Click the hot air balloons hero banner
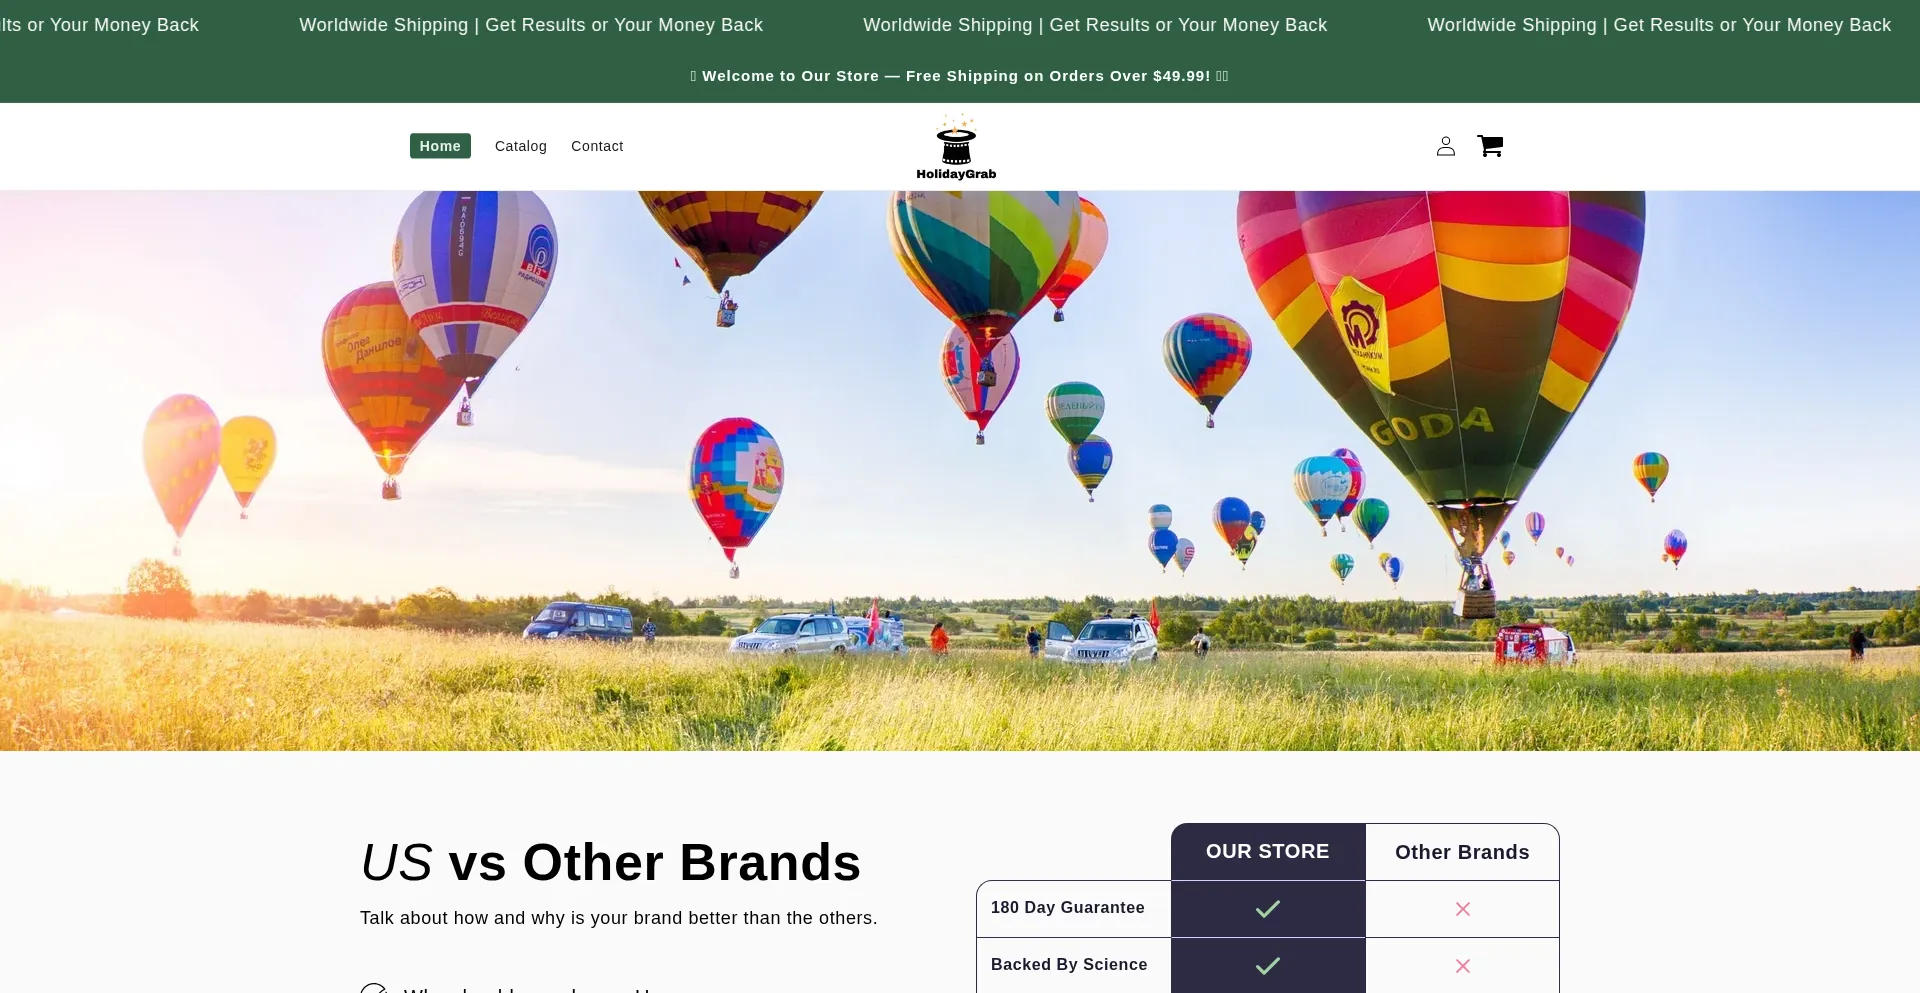Image resolution: width=1920 pixels, height=993 pixels. click(960, 471)
